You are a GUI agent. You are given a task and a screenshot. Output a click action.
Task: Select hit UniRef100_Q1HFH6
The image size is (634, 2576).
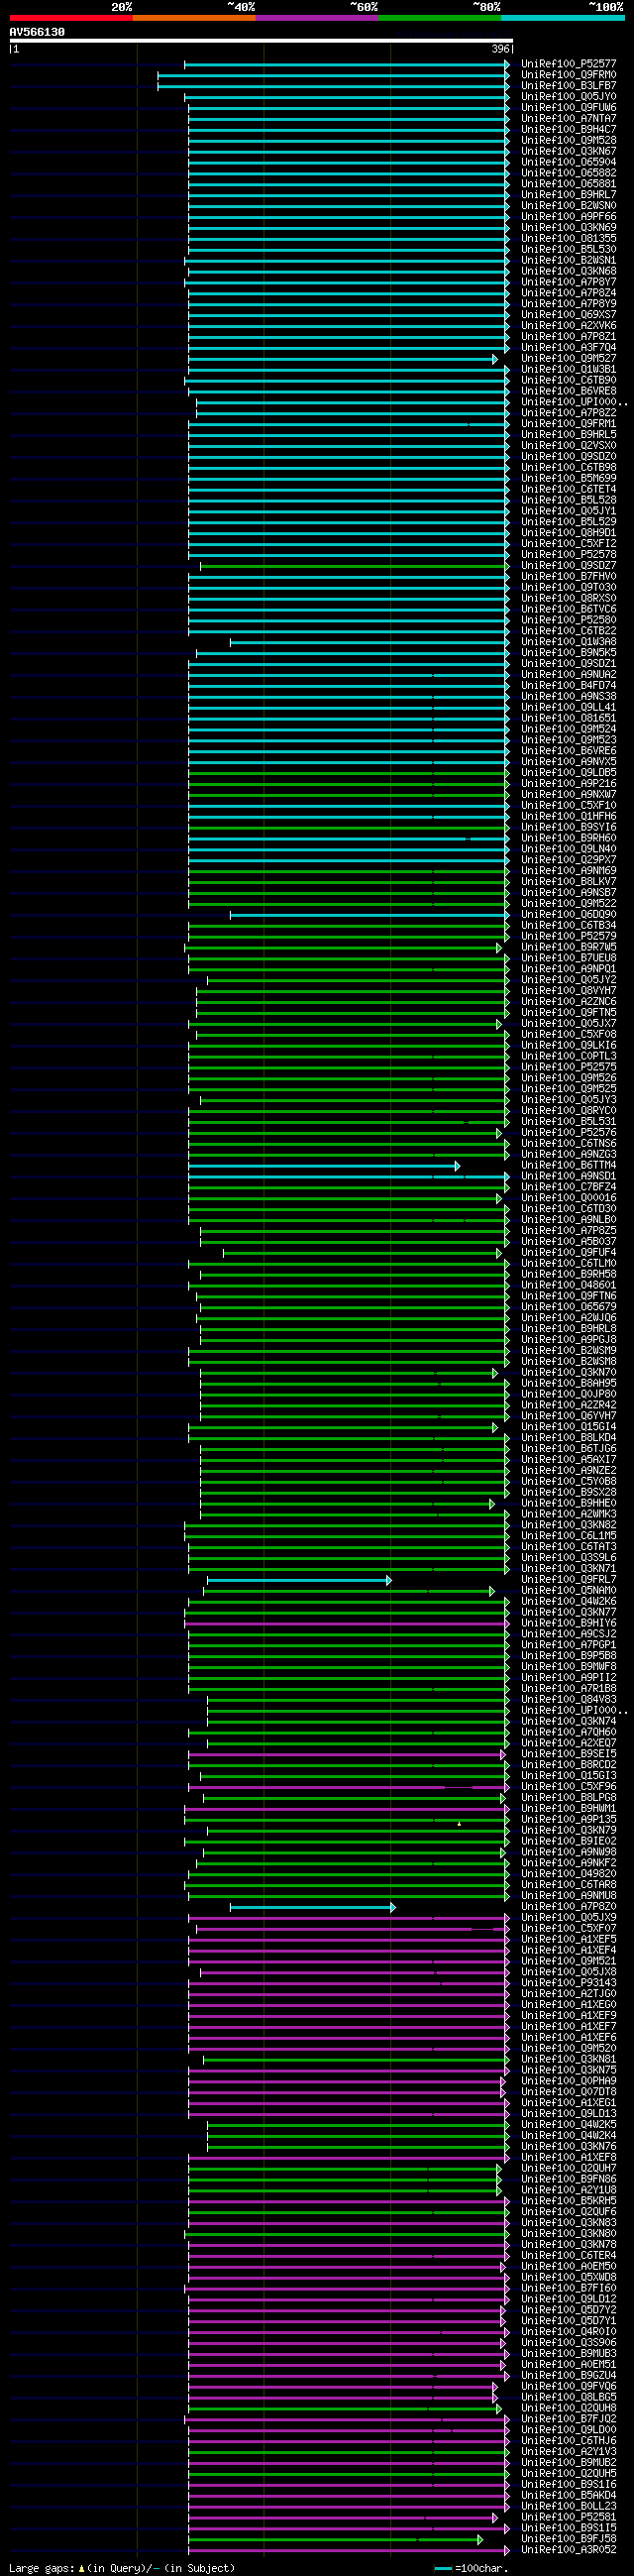pos(568,817)
